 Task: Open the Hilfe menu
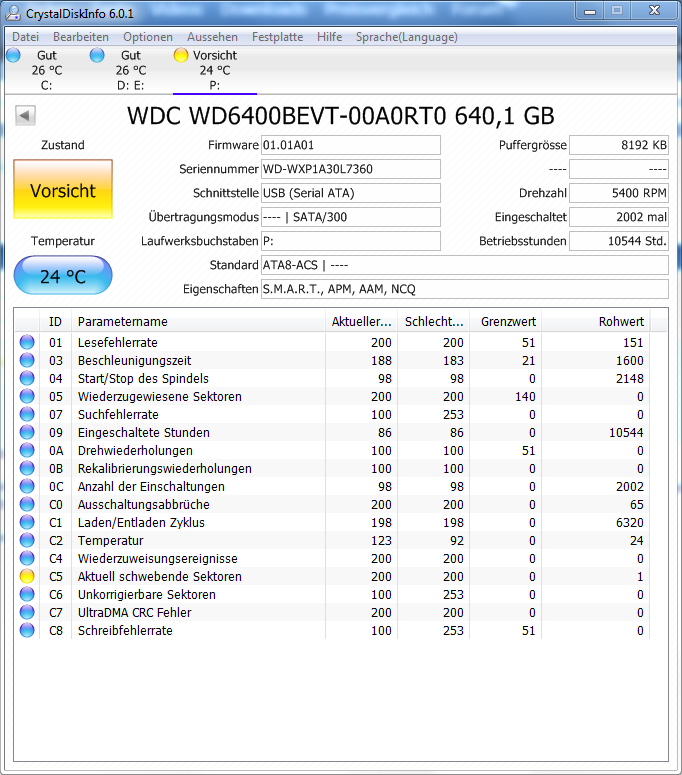coord(329,37)
